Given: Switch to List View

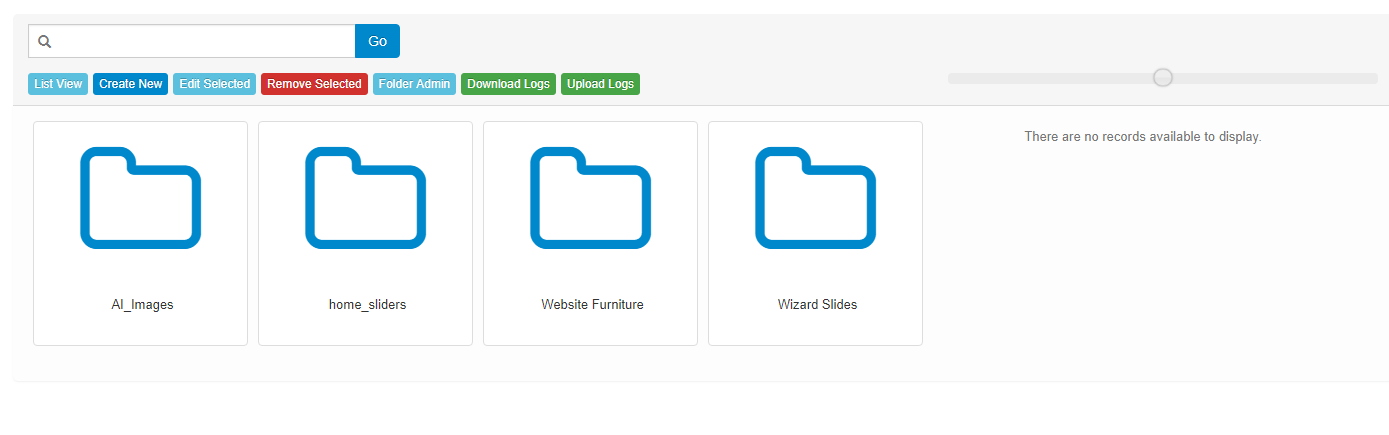Looking at the screenshot, I should point(58,84).
